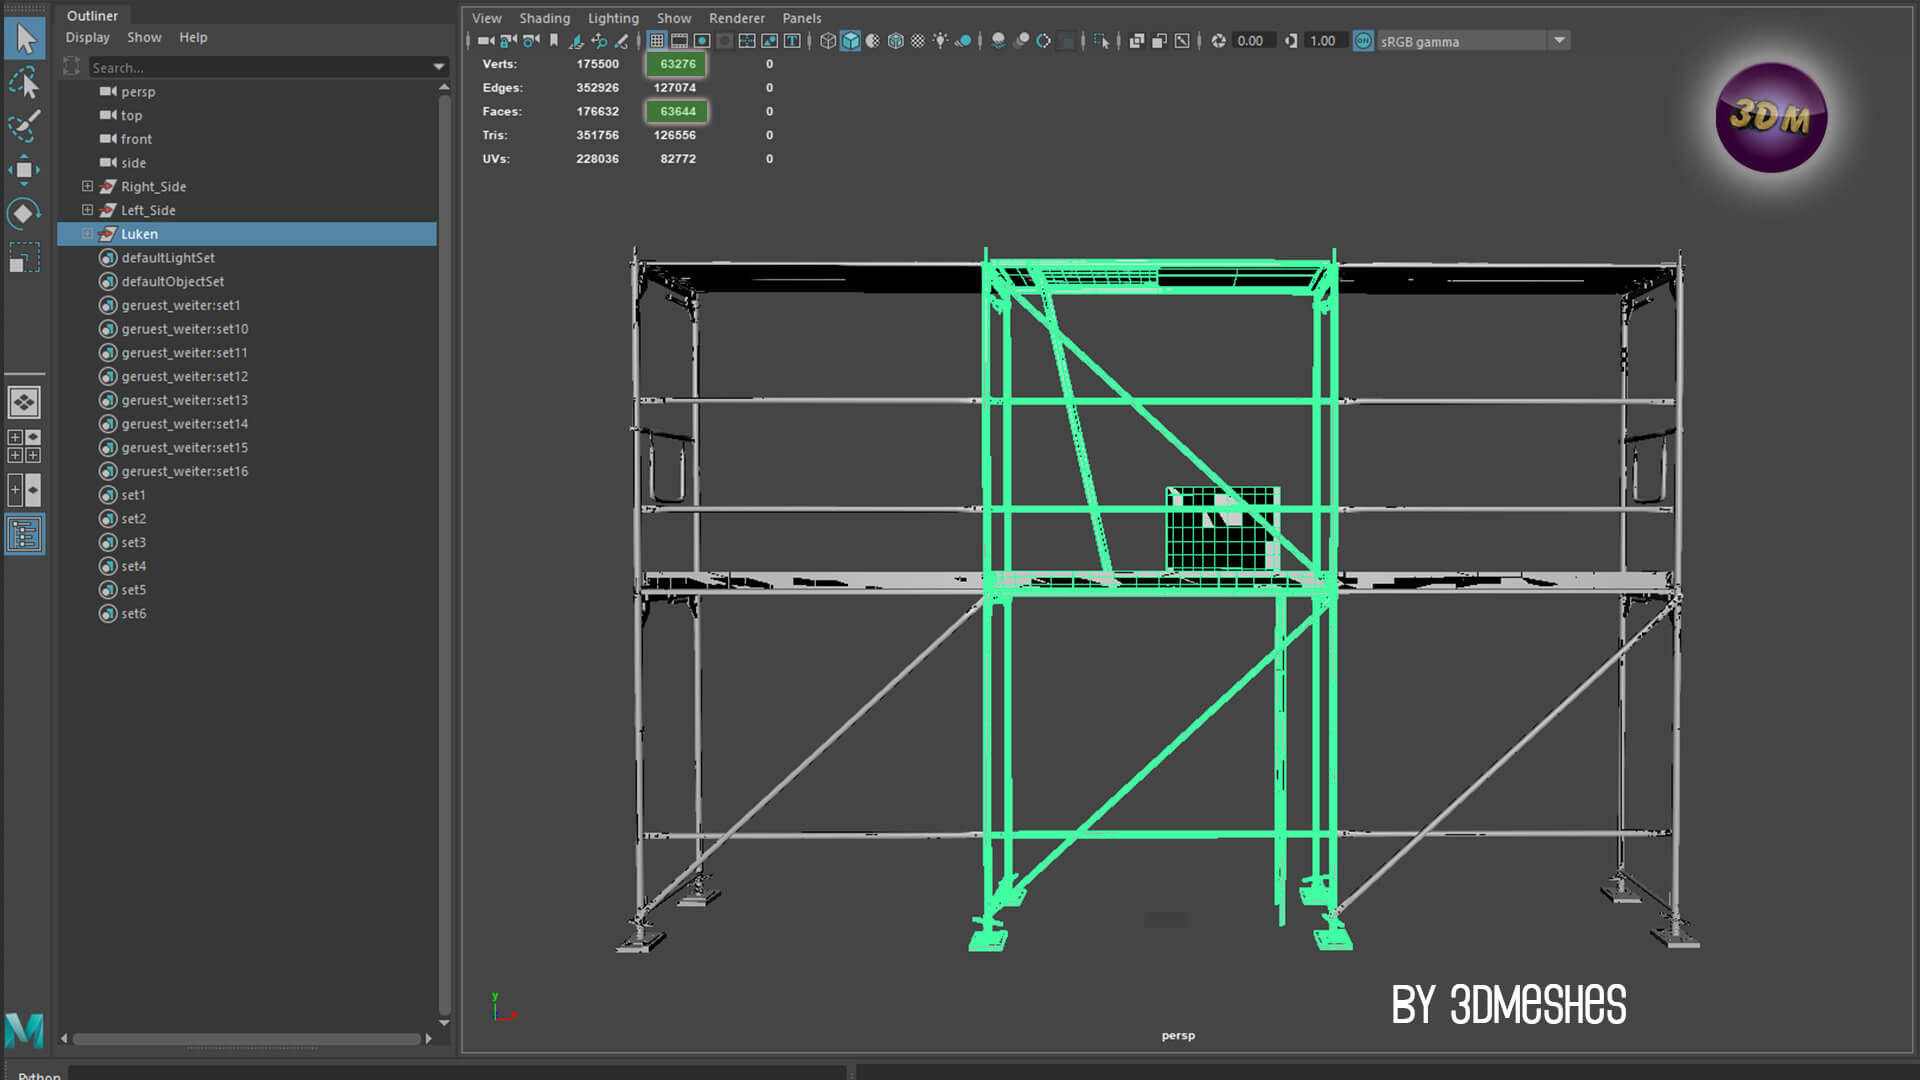Open the viewport Lighting menu

coord(613,18)
